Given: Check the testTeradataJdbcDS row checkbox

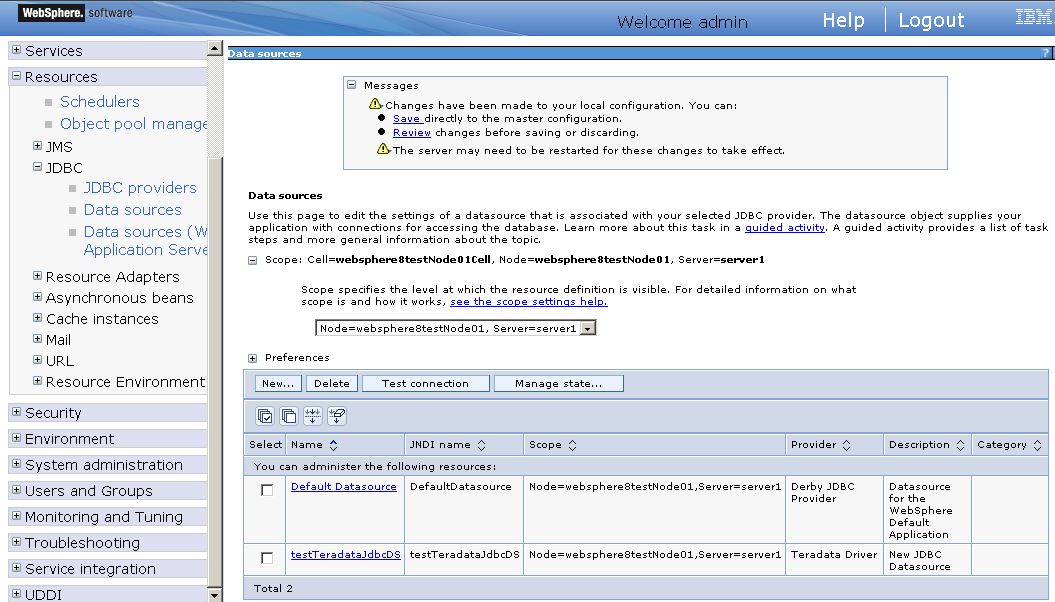Looking at the screenshot, I should (x=265, y=559).
